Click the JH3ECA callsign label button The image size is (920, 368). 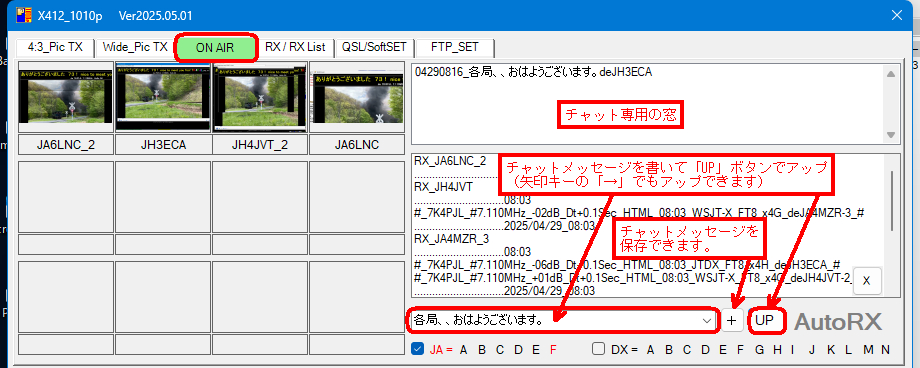[163, 144]
